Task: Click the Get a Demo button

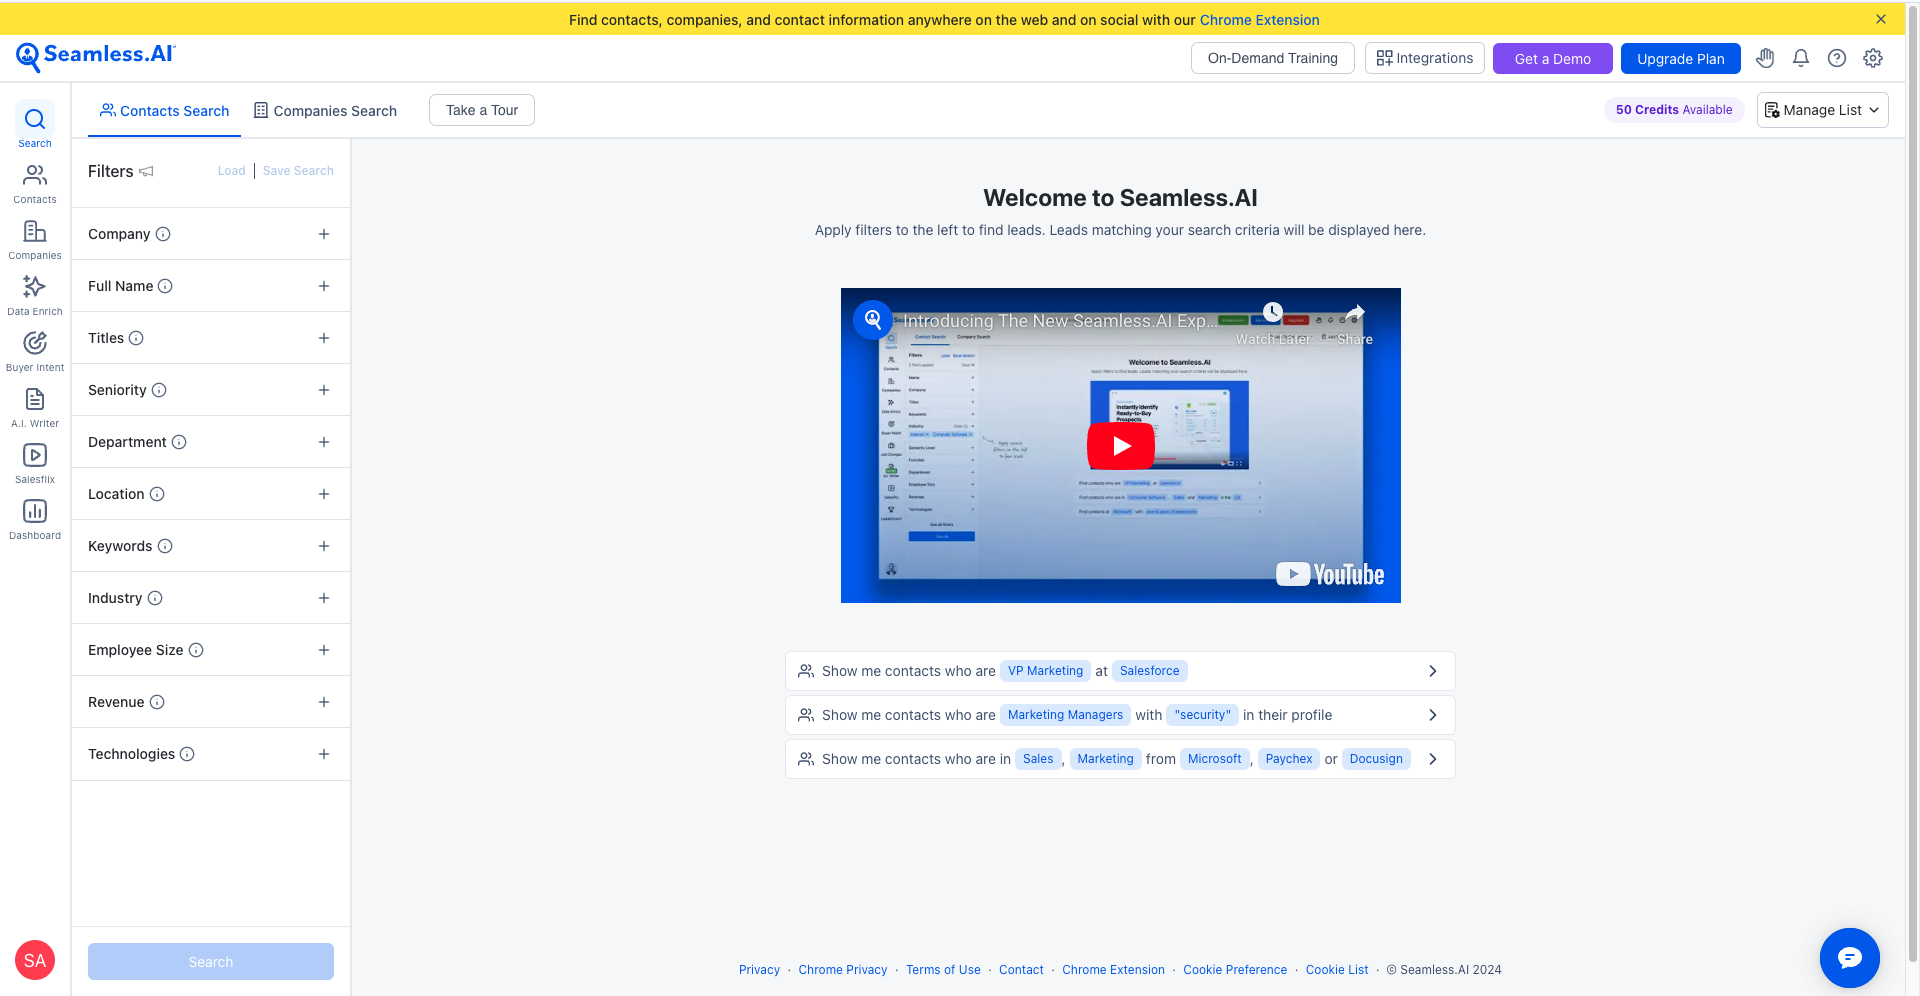Action: 1552,59
